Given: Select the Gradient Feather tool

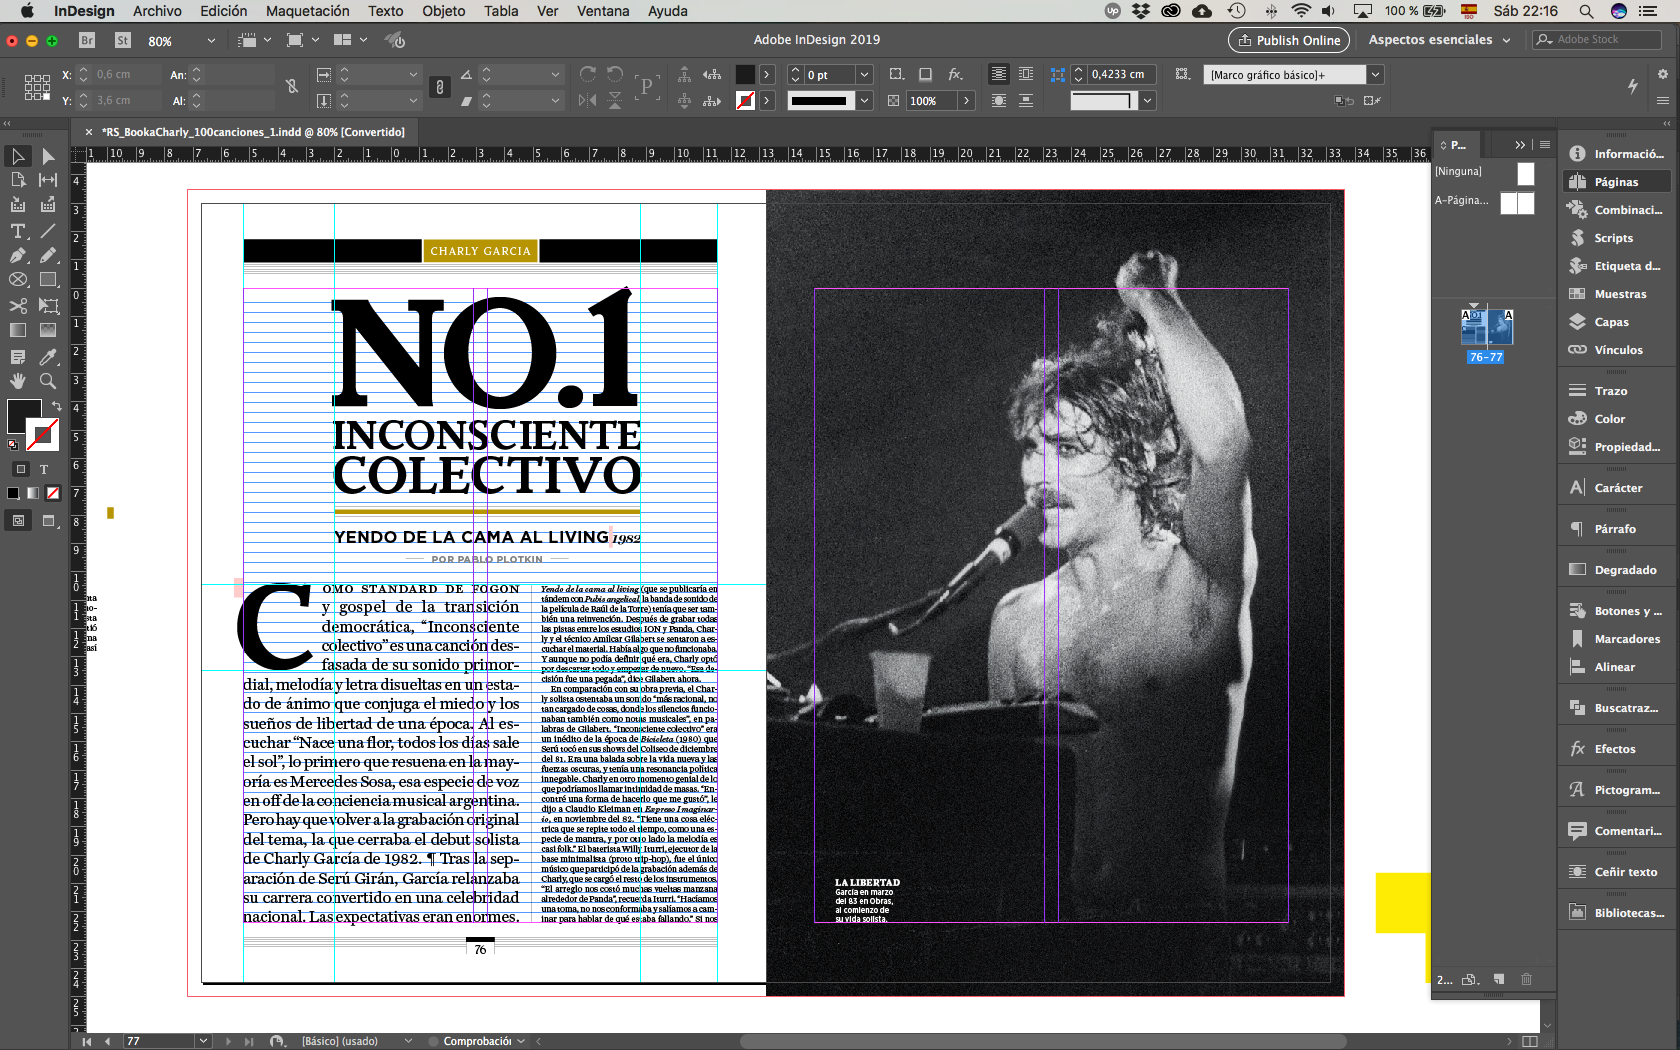Looking at the screenshot, I should coord(48,330).
